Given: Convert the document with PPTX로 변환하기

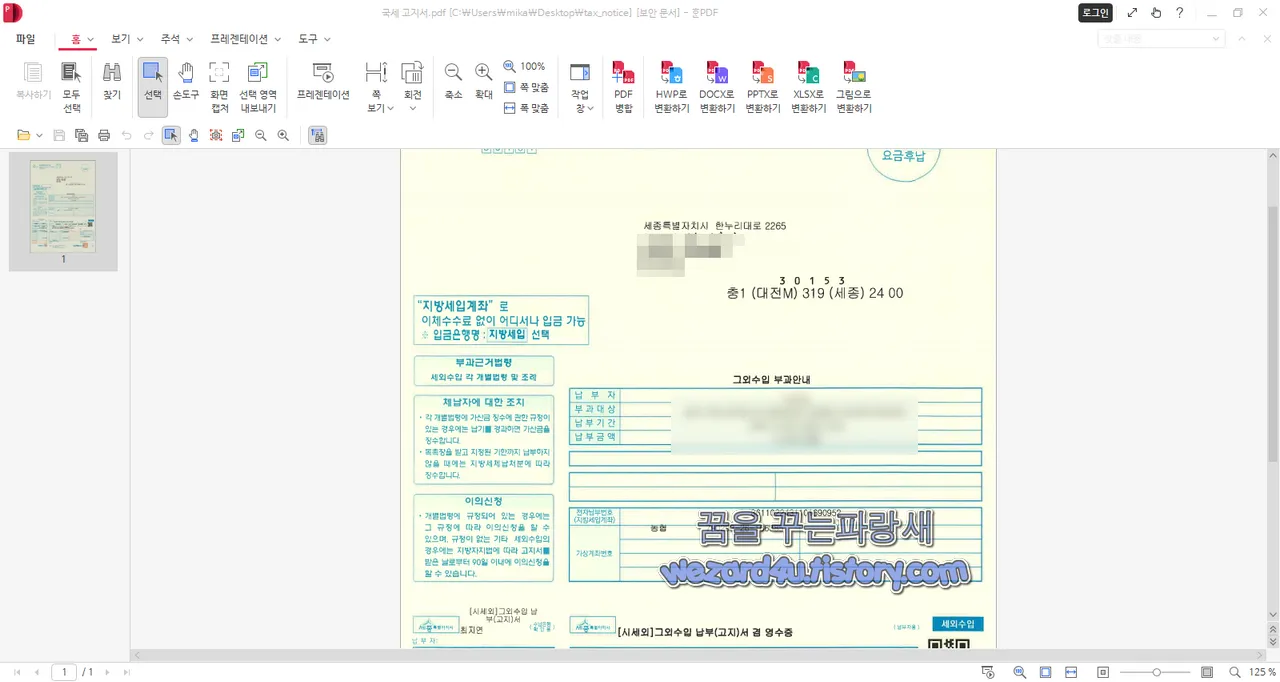Looking at the screenshot, I should pyautogui.click(x=763, y=86).
